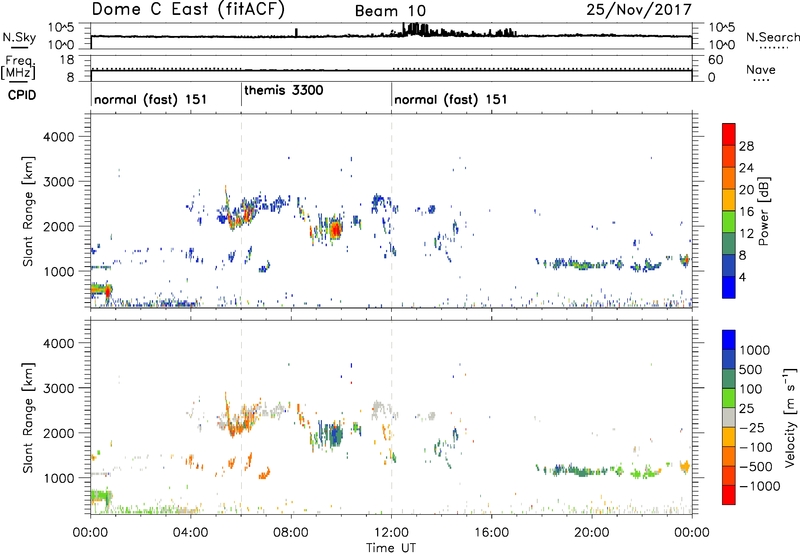
Task: Click the red high-power echo near 09:45
Action: (x=335, y=230)
